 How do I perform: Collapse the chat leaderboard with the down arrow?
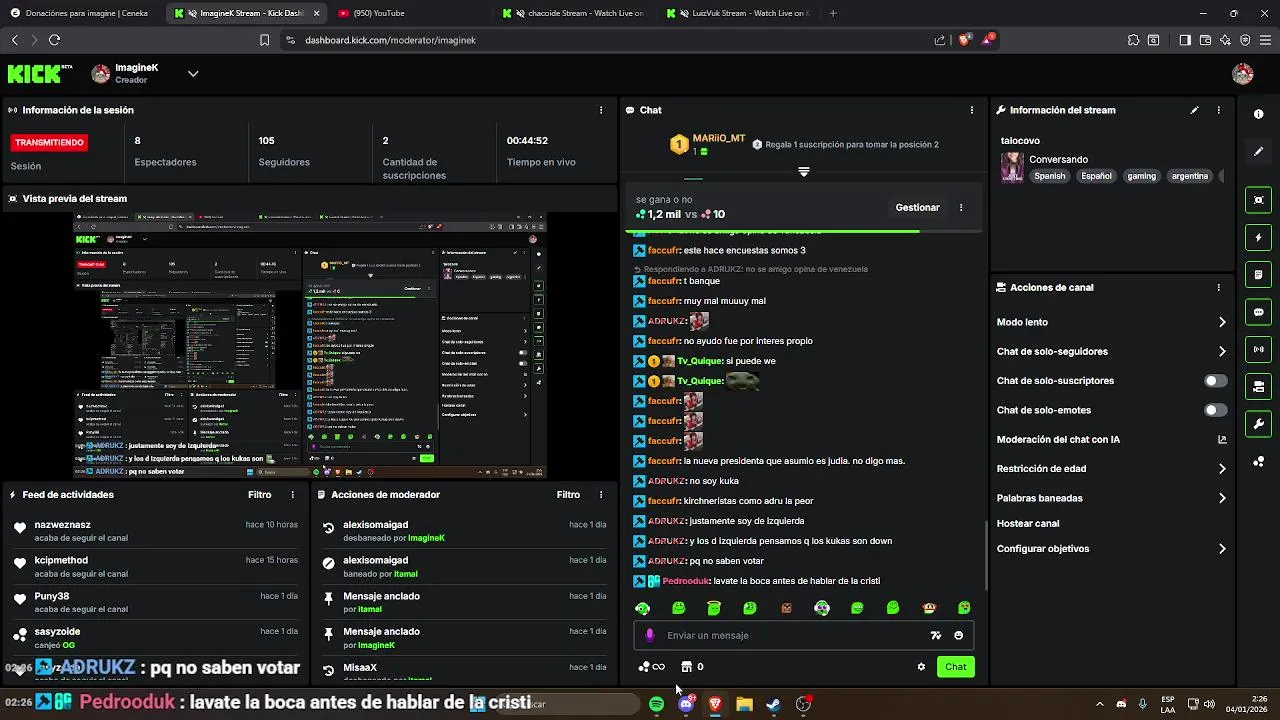803,172
